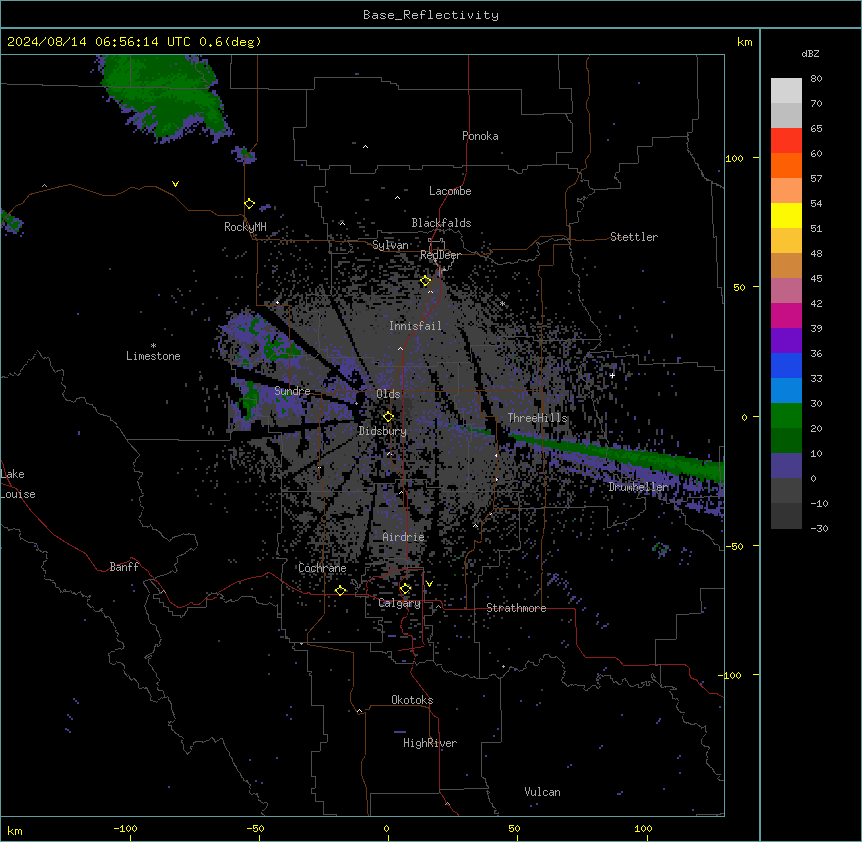Select the Calgary city label
Screen dimensions: 862x842
pyautogui.click(x=399, y=603)
